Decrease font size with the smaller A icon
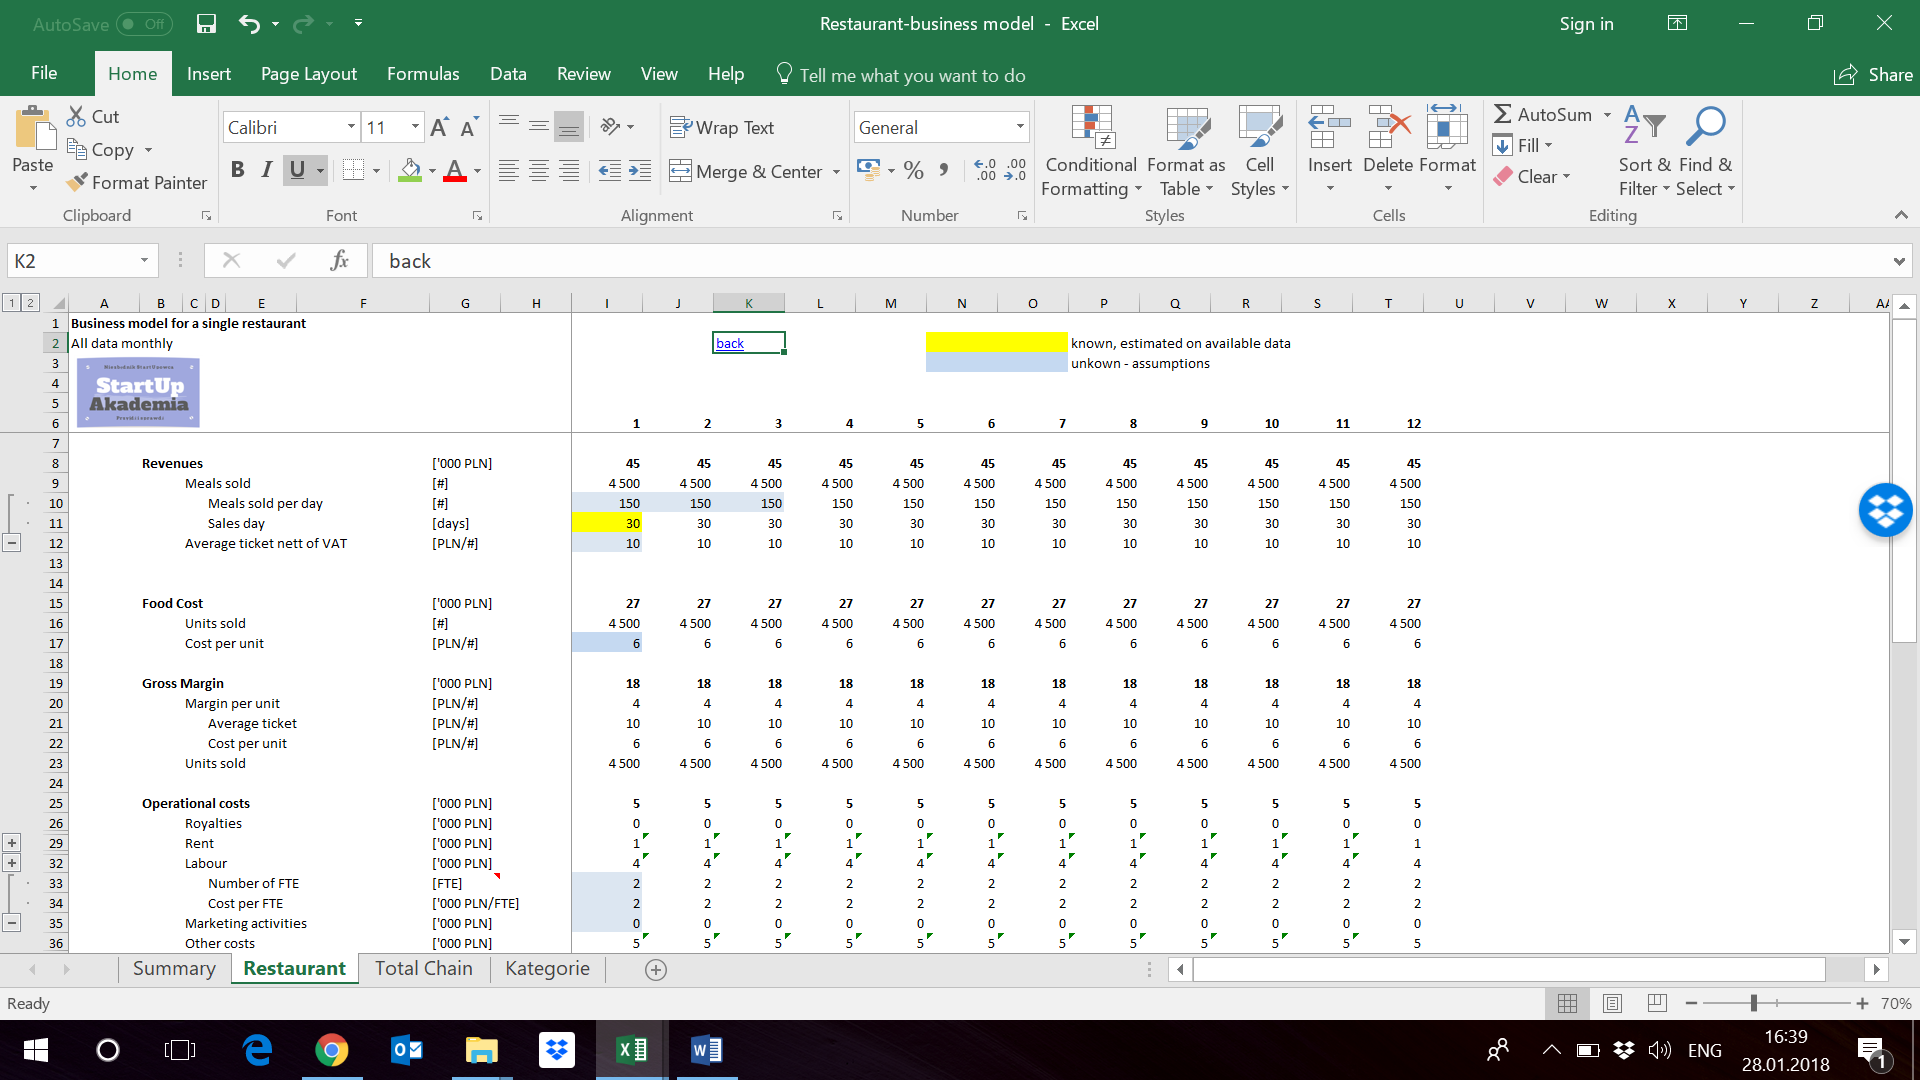Image resolution: width=1920 pixels, height=1080 pixels. (469, 127)
